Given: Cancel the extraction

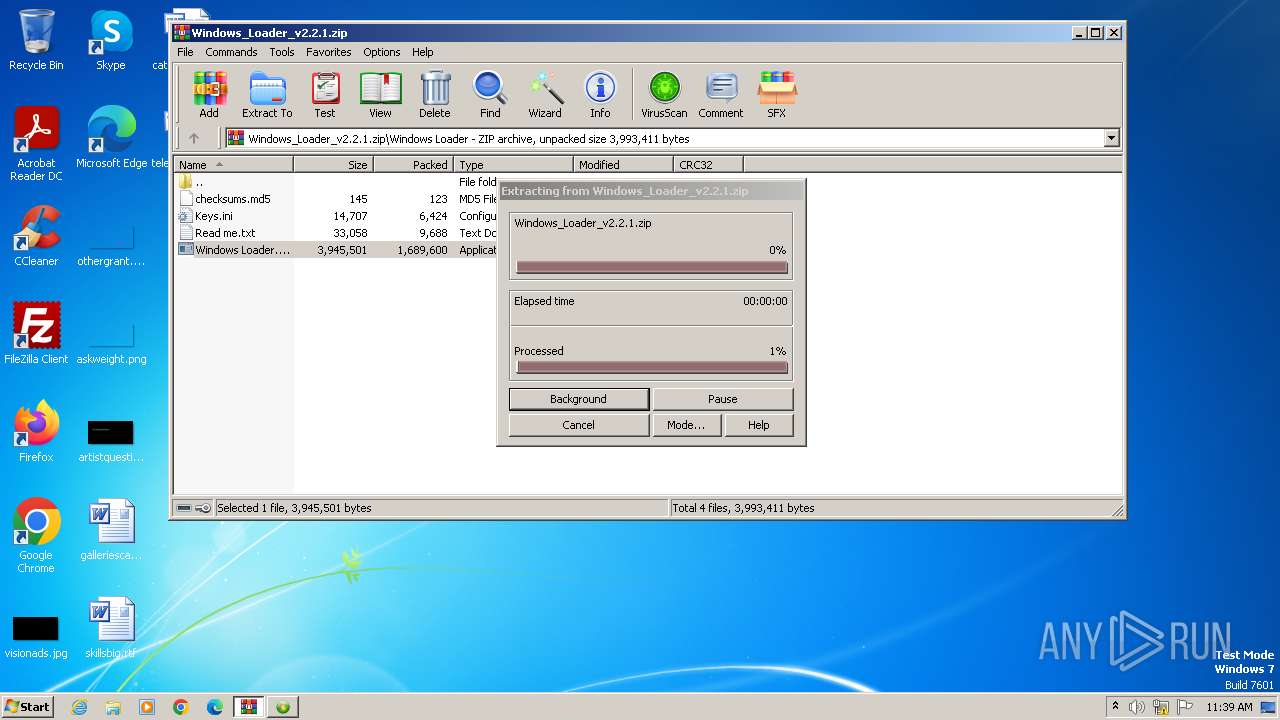Looking at the screenshot, I should tap(578, 425).
